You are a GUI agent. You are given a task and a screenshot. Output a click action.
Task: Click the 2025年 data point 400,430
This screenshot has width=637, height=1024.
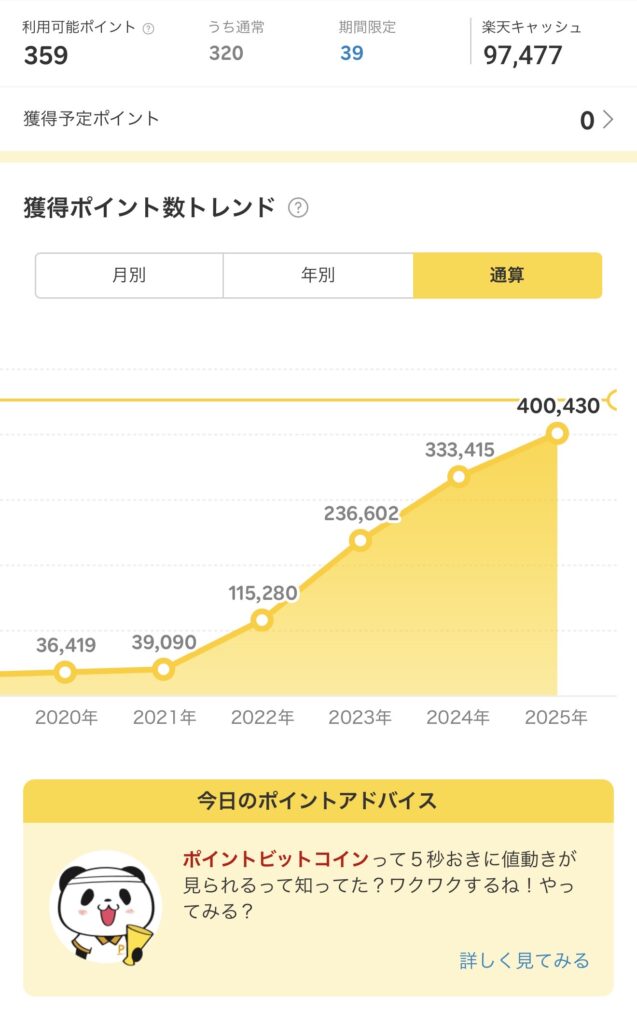[x=557, y=433]
